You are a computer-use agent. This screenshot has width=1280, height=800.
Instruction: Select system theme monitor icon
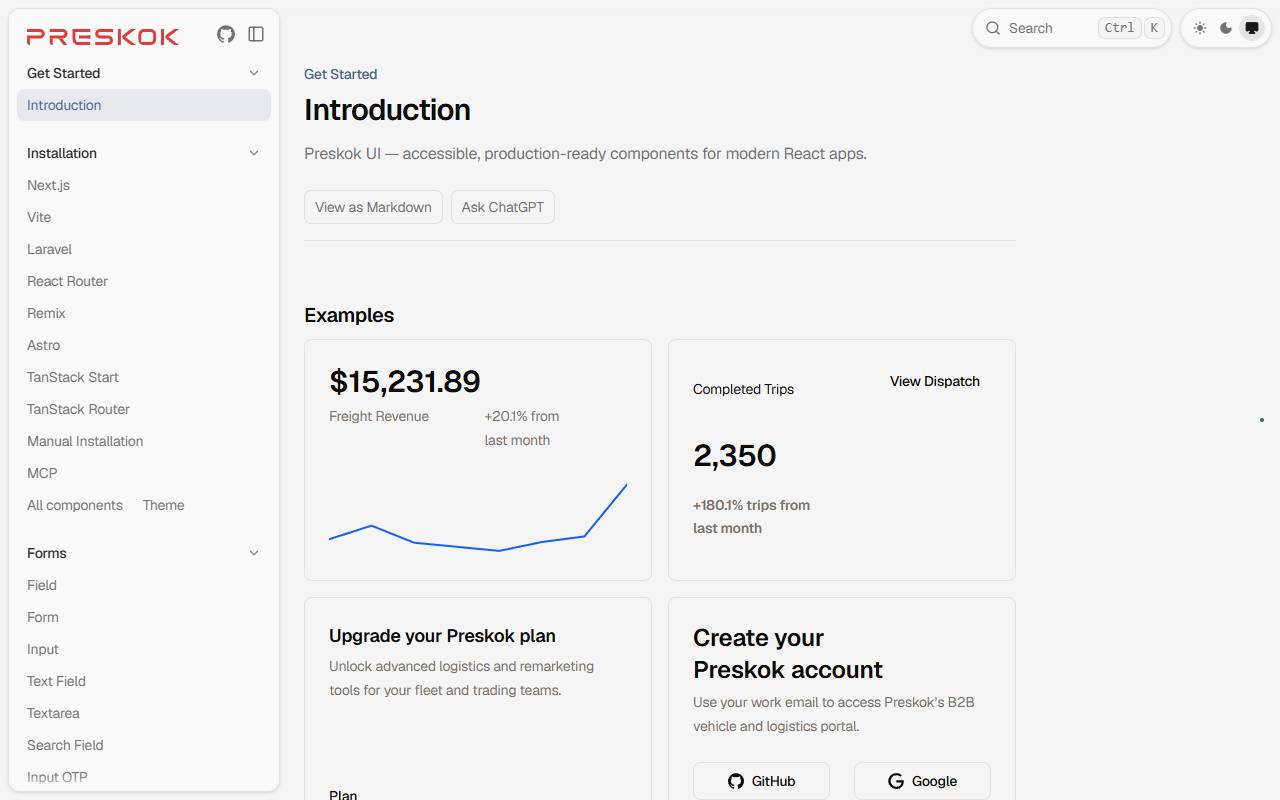coord(1252,28)
